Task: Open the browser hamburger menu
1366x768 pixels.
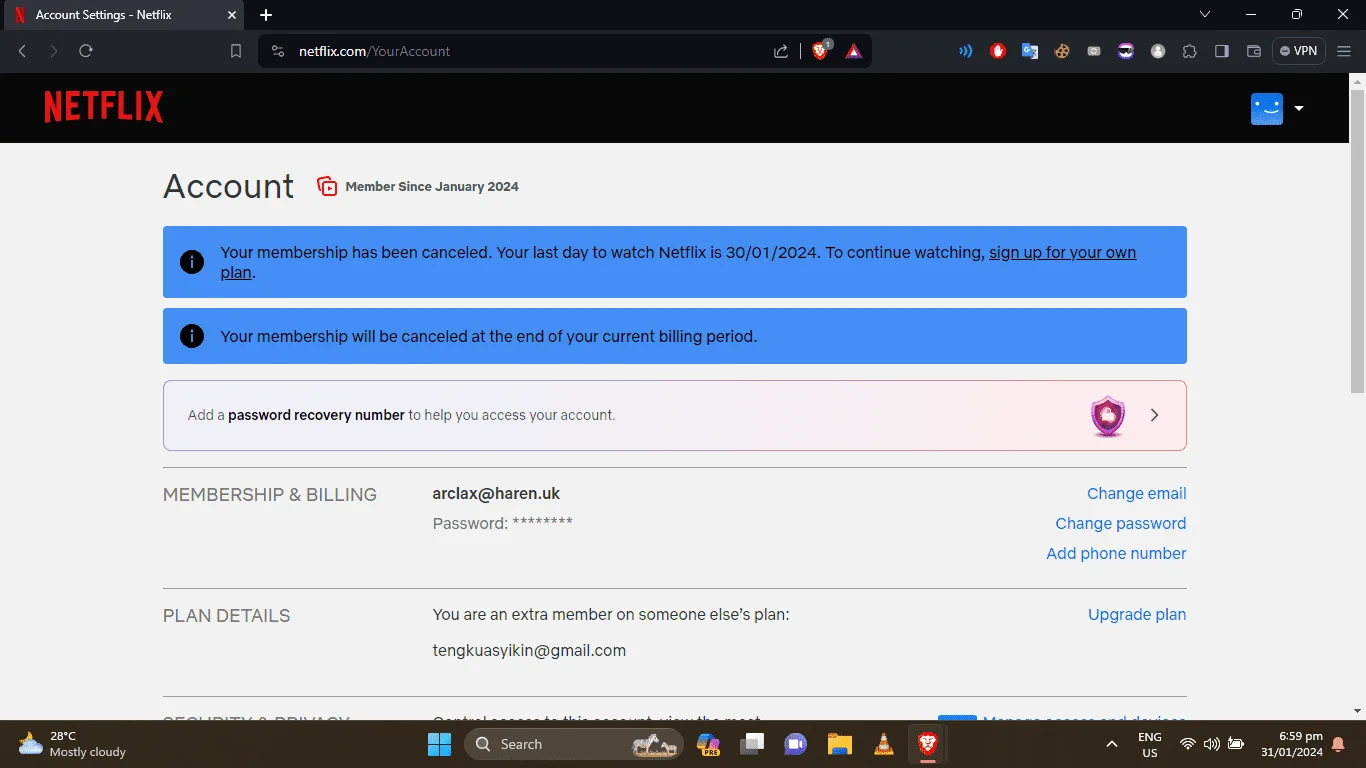Action: pos(1344,51)
